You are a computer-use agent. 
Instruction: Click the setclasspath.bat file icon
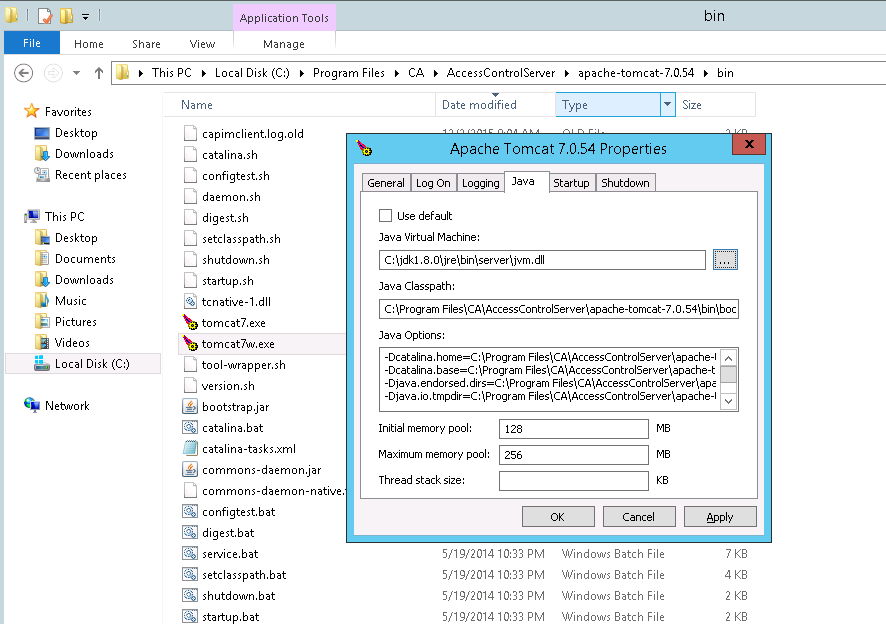tap(190, 575)
